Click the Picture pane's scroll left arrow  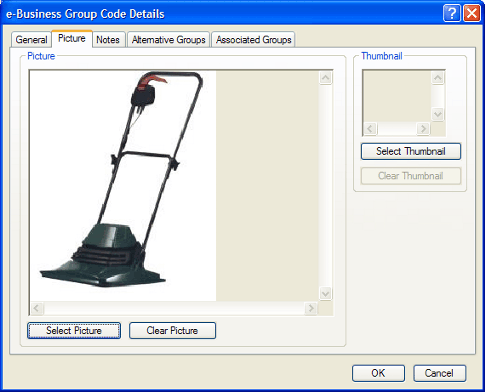tap(37, 308)
